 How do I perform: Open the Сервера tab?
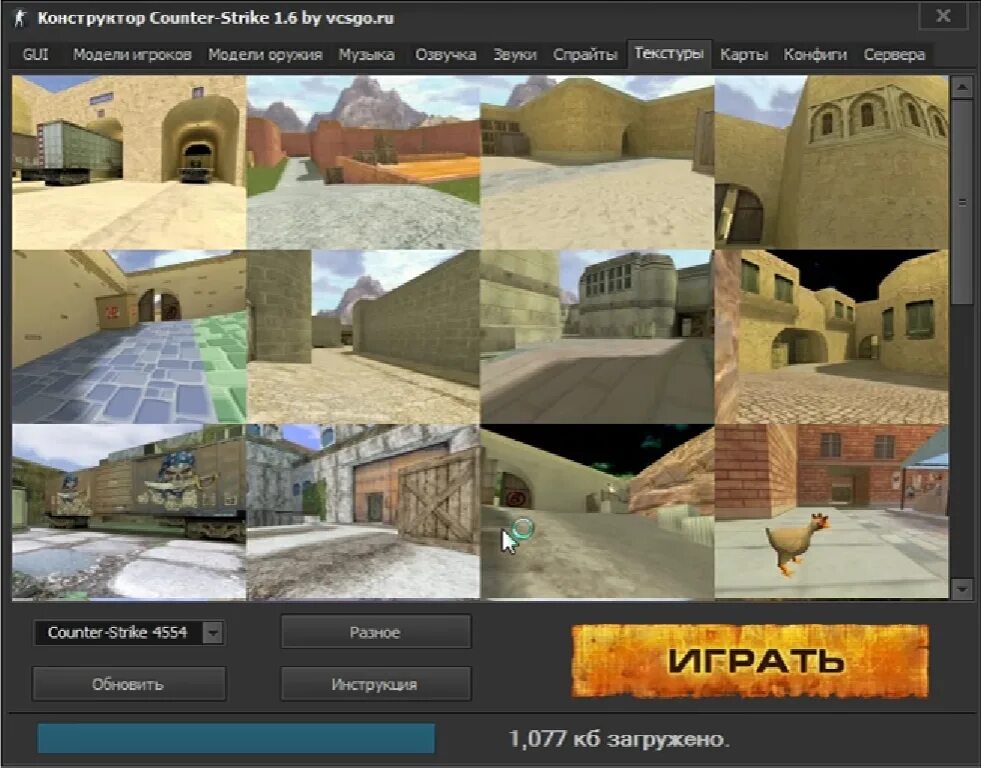[894, 54]
